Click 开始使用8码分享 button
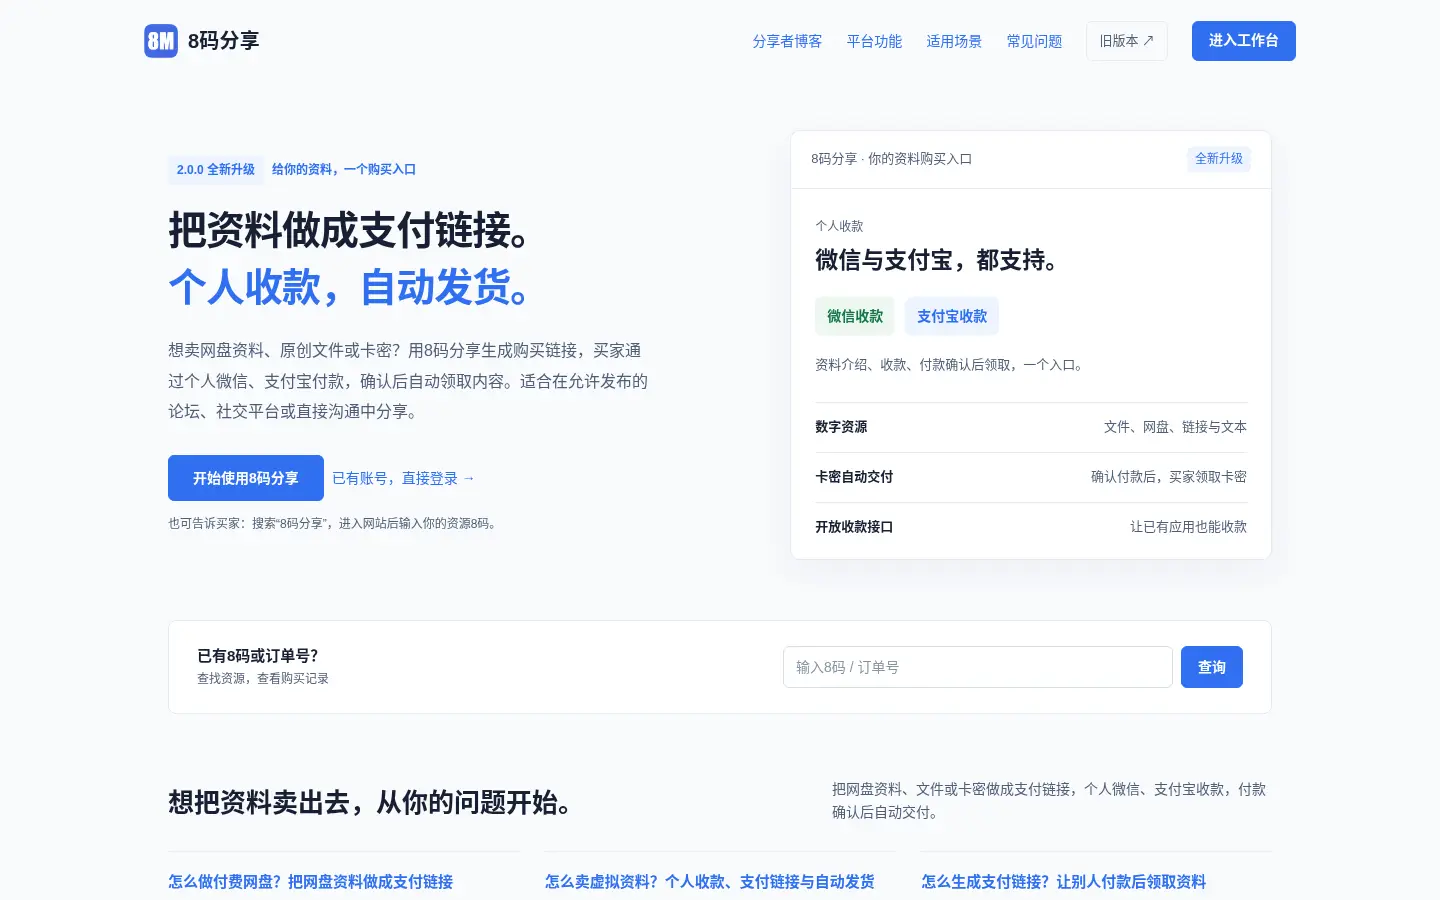 pyautogui.click(x=246, y=478)
